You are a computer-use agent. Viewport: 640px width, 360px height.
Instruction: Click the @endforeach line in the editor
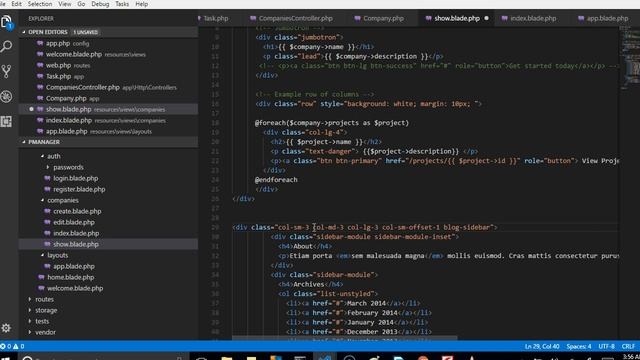[276, 180]
